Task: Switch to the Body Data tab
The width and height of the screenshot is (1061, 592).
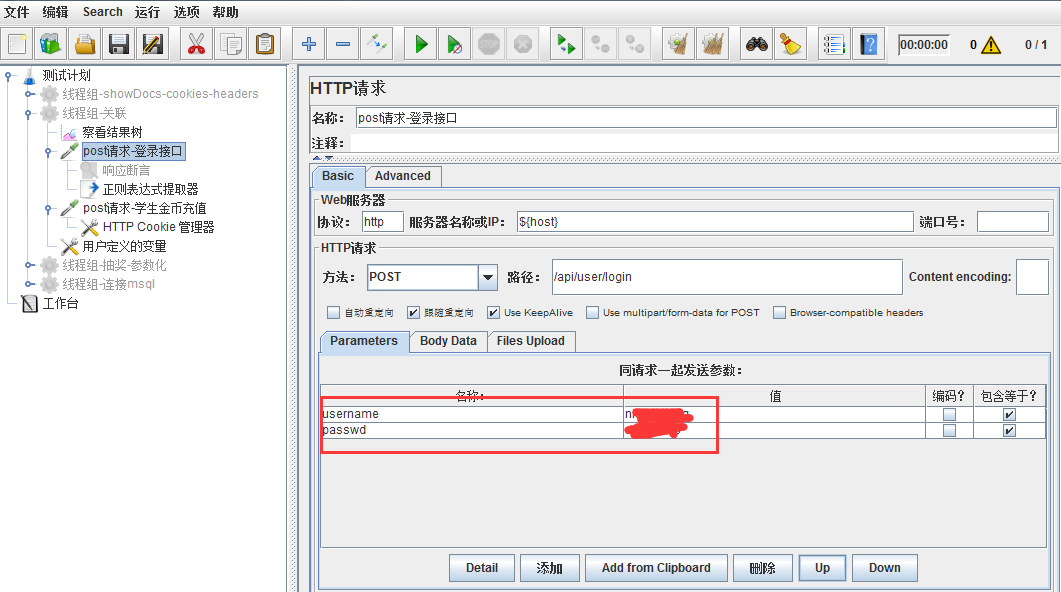Action: (448, 341)
